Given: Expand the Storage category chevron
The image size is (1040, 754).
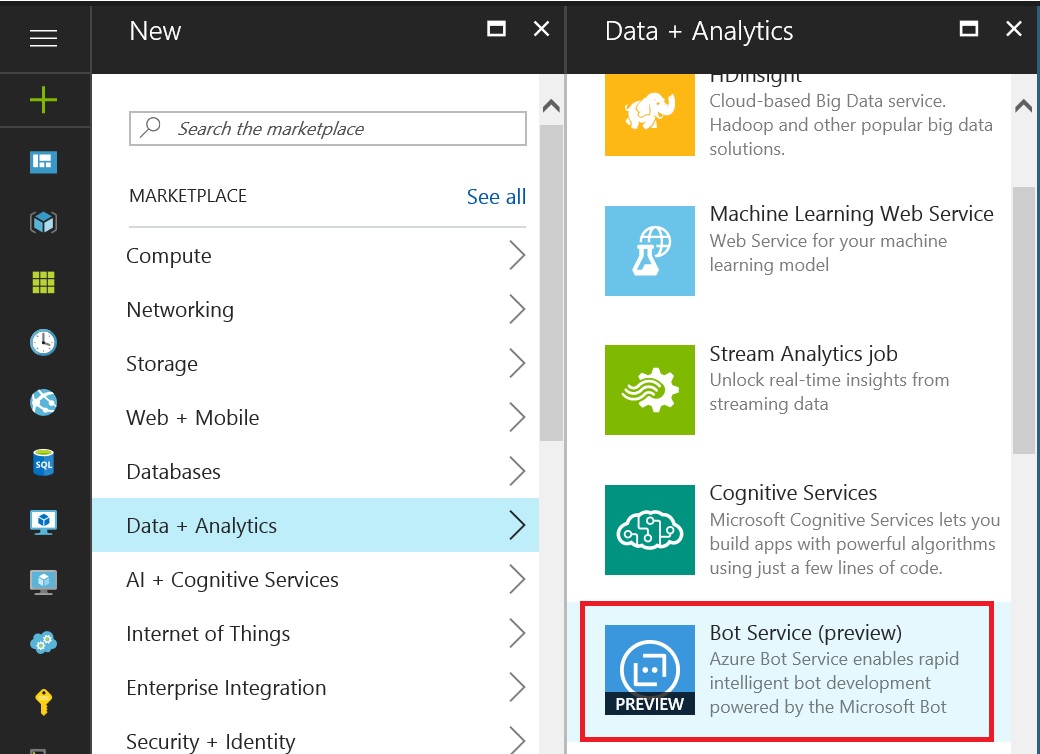Looking at the screenshot, I should coord(517,363).
